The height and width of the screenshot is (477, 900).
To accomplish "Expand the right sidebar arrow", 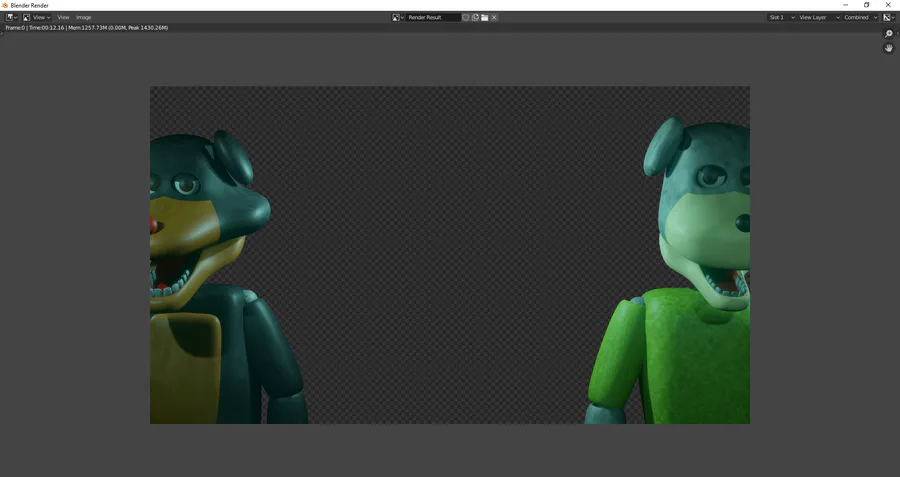I will (898, 33).
